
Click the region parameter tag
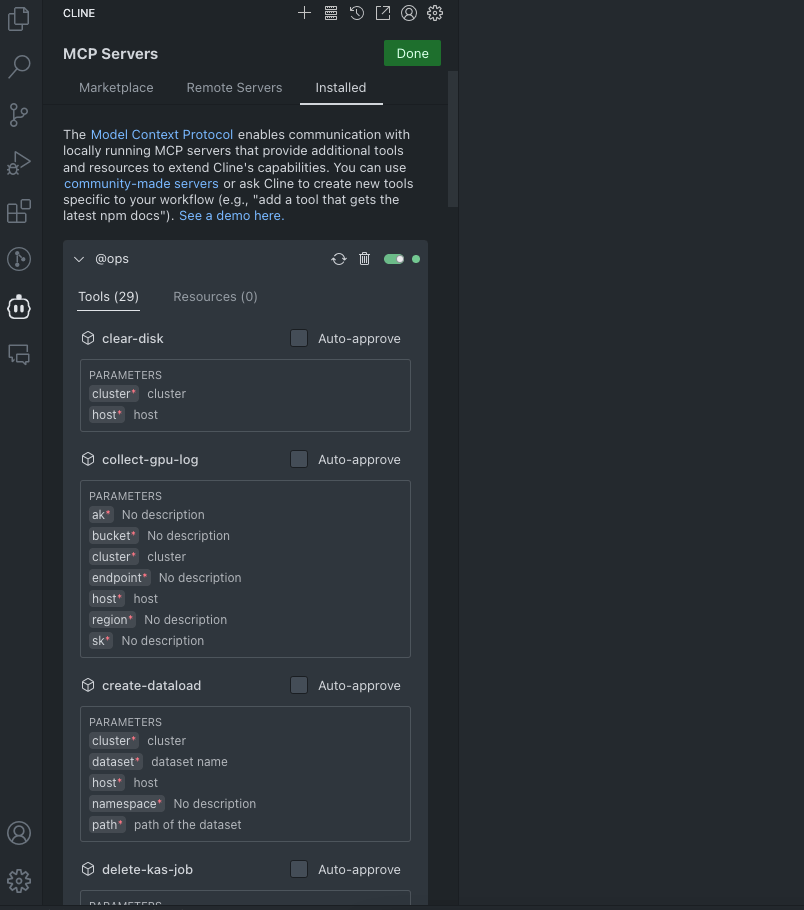113,619
